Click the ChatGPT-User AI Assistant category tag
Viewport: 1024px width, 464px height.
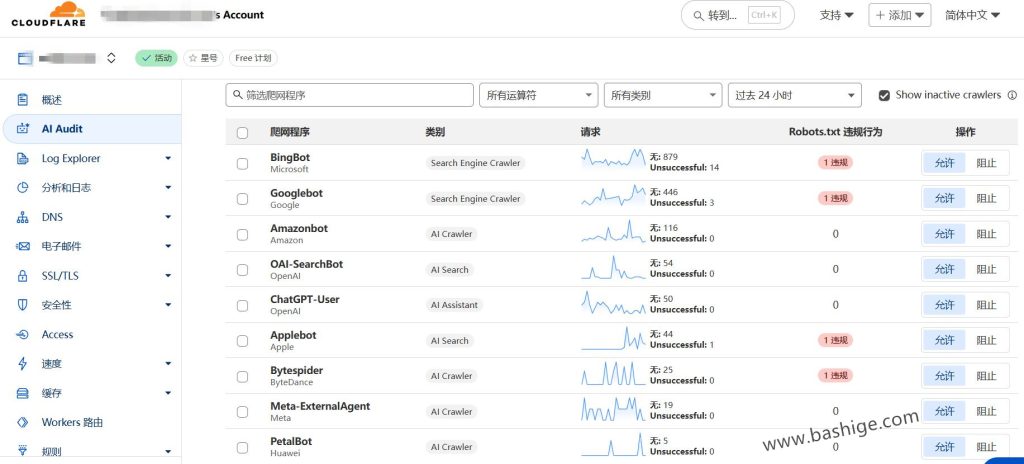(454, 305)
